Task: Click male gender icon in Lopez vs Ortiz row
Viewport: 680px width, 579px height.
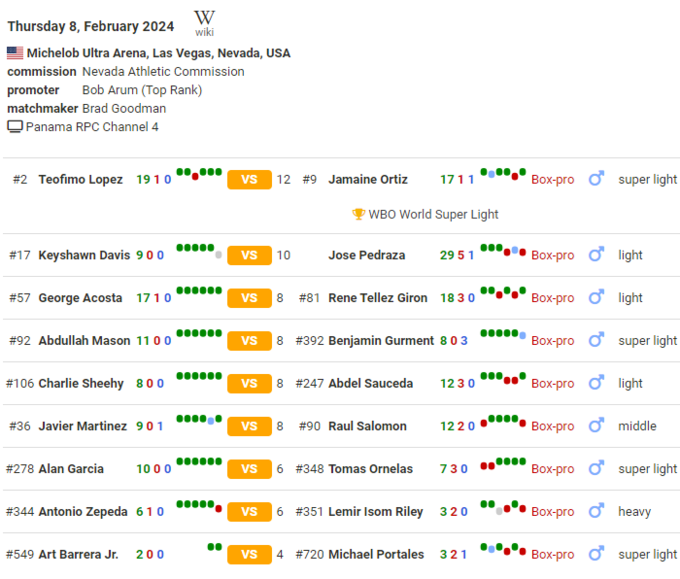Action: click(596, 179)
